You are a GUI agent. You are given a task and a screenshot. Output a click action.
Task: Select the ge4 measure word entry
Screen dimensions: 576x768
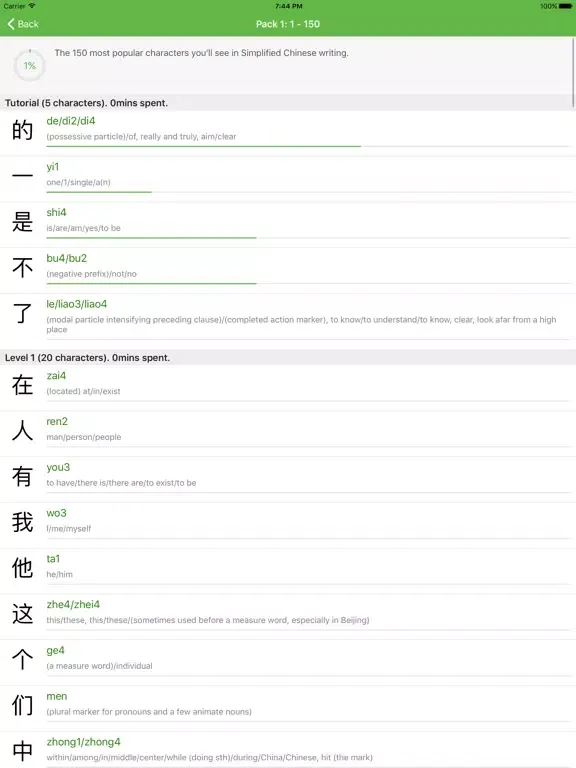(x=288, y=659)
